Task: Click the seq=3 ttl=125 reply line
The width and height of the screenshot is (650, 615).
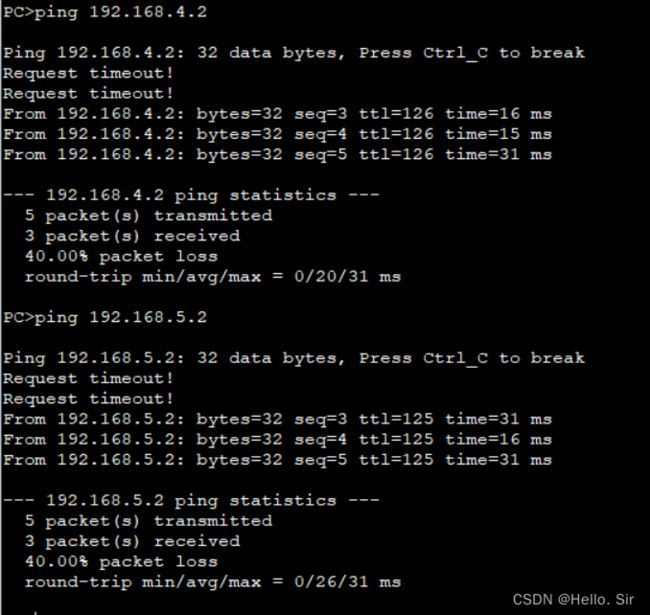Action: [278, 419]
